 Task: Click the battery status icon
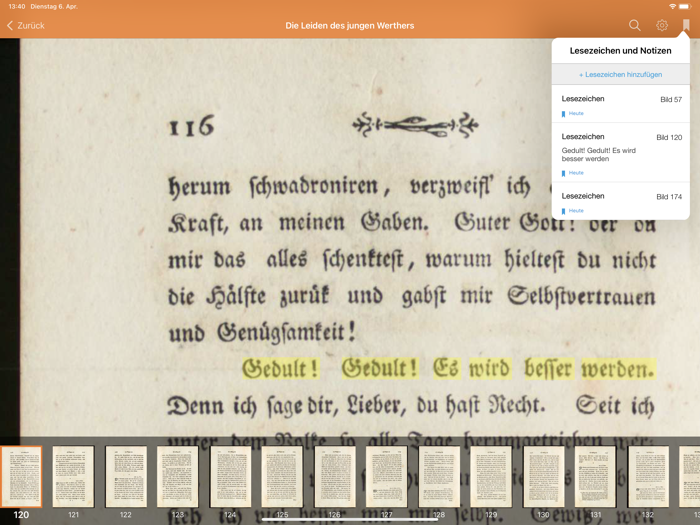(685, 6)
